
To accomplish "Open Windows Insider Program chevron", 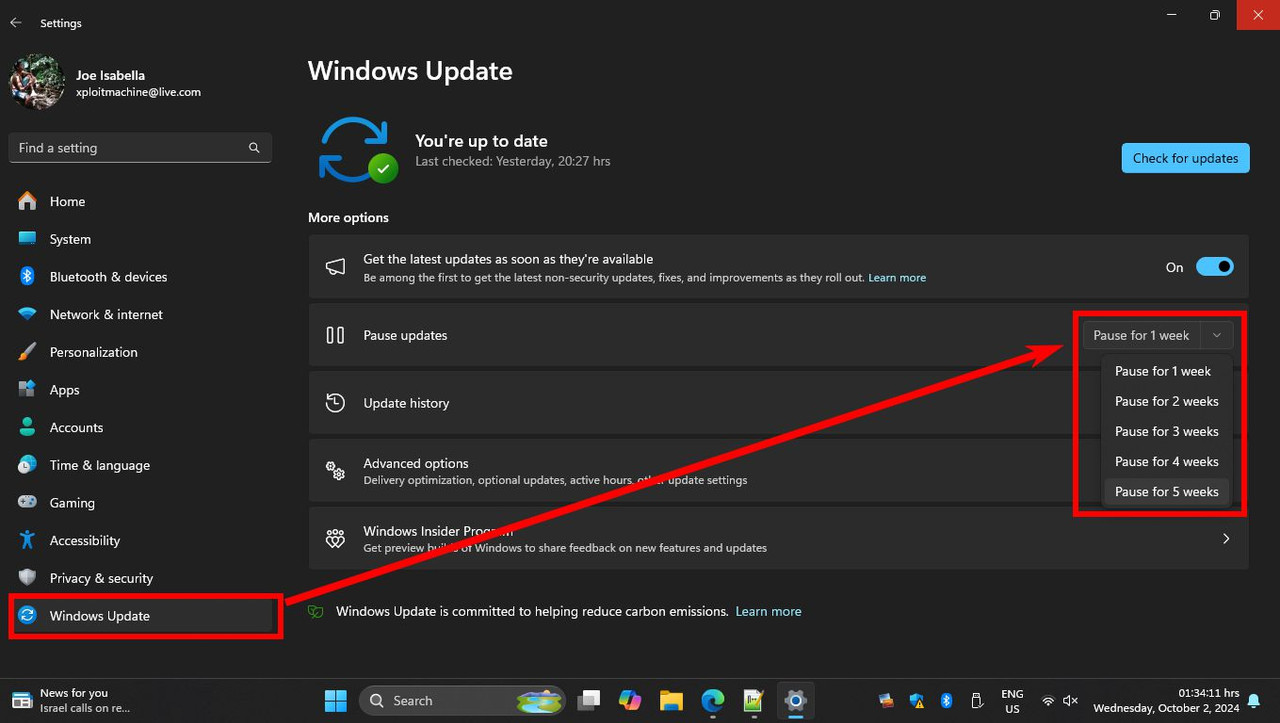I will (x=1226, y=539).
